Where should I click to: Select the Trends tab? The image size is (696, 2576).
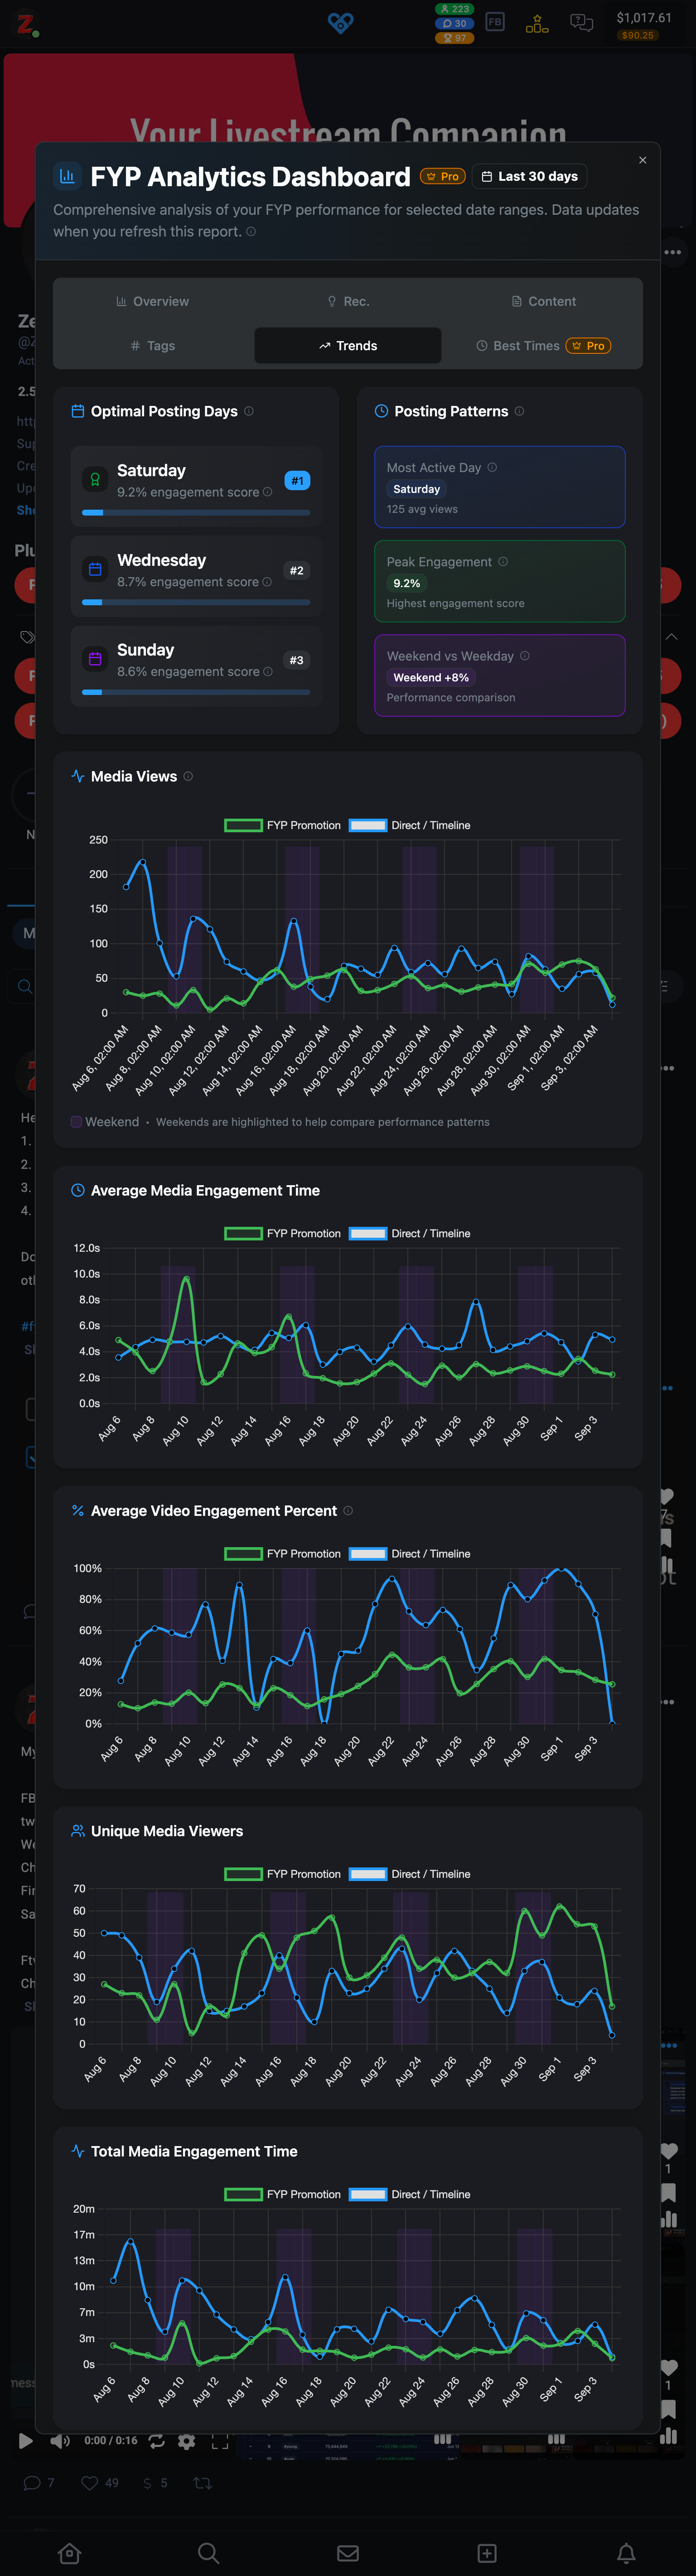coord(348,346)
